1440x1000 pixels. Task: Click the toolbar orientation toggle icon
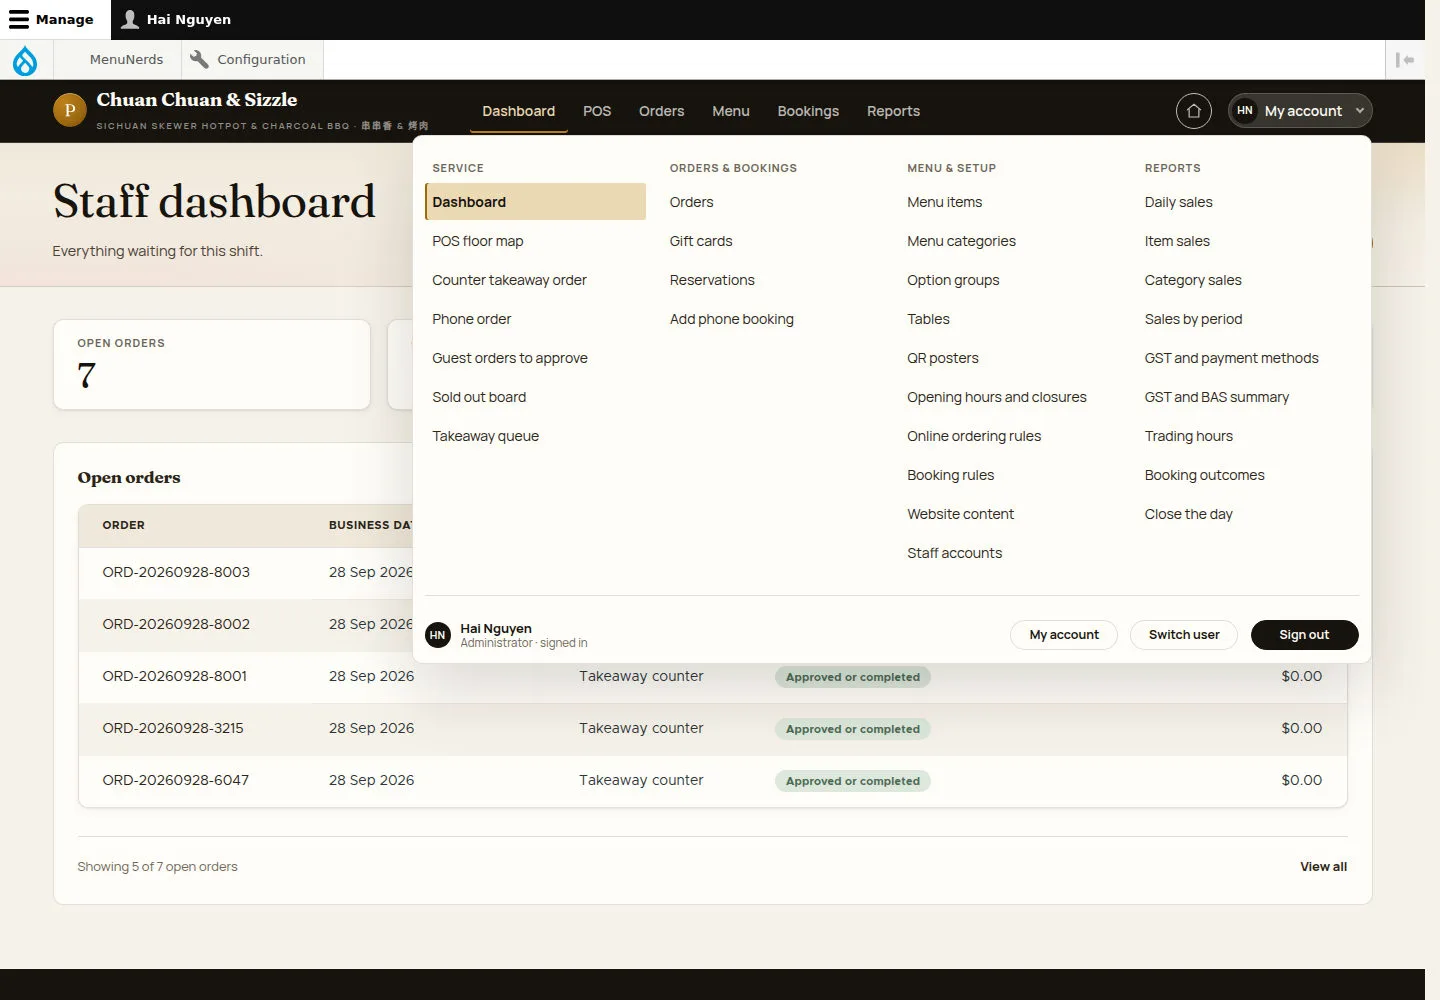[x=1405, y=60]
